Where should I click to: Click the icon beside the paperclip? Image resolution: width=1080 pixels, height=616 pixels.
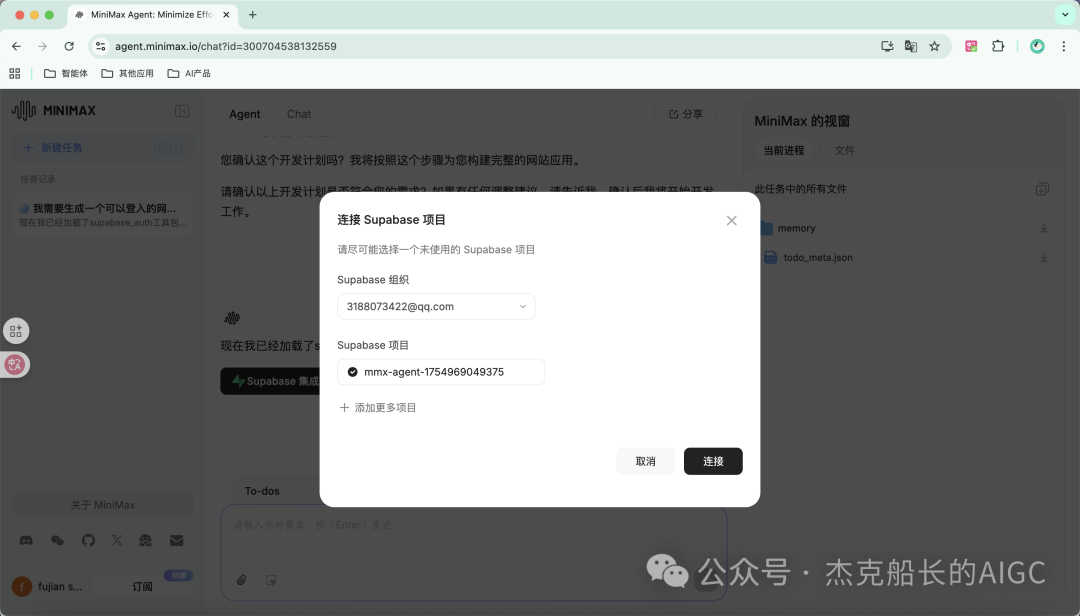(x=271, y=580)
